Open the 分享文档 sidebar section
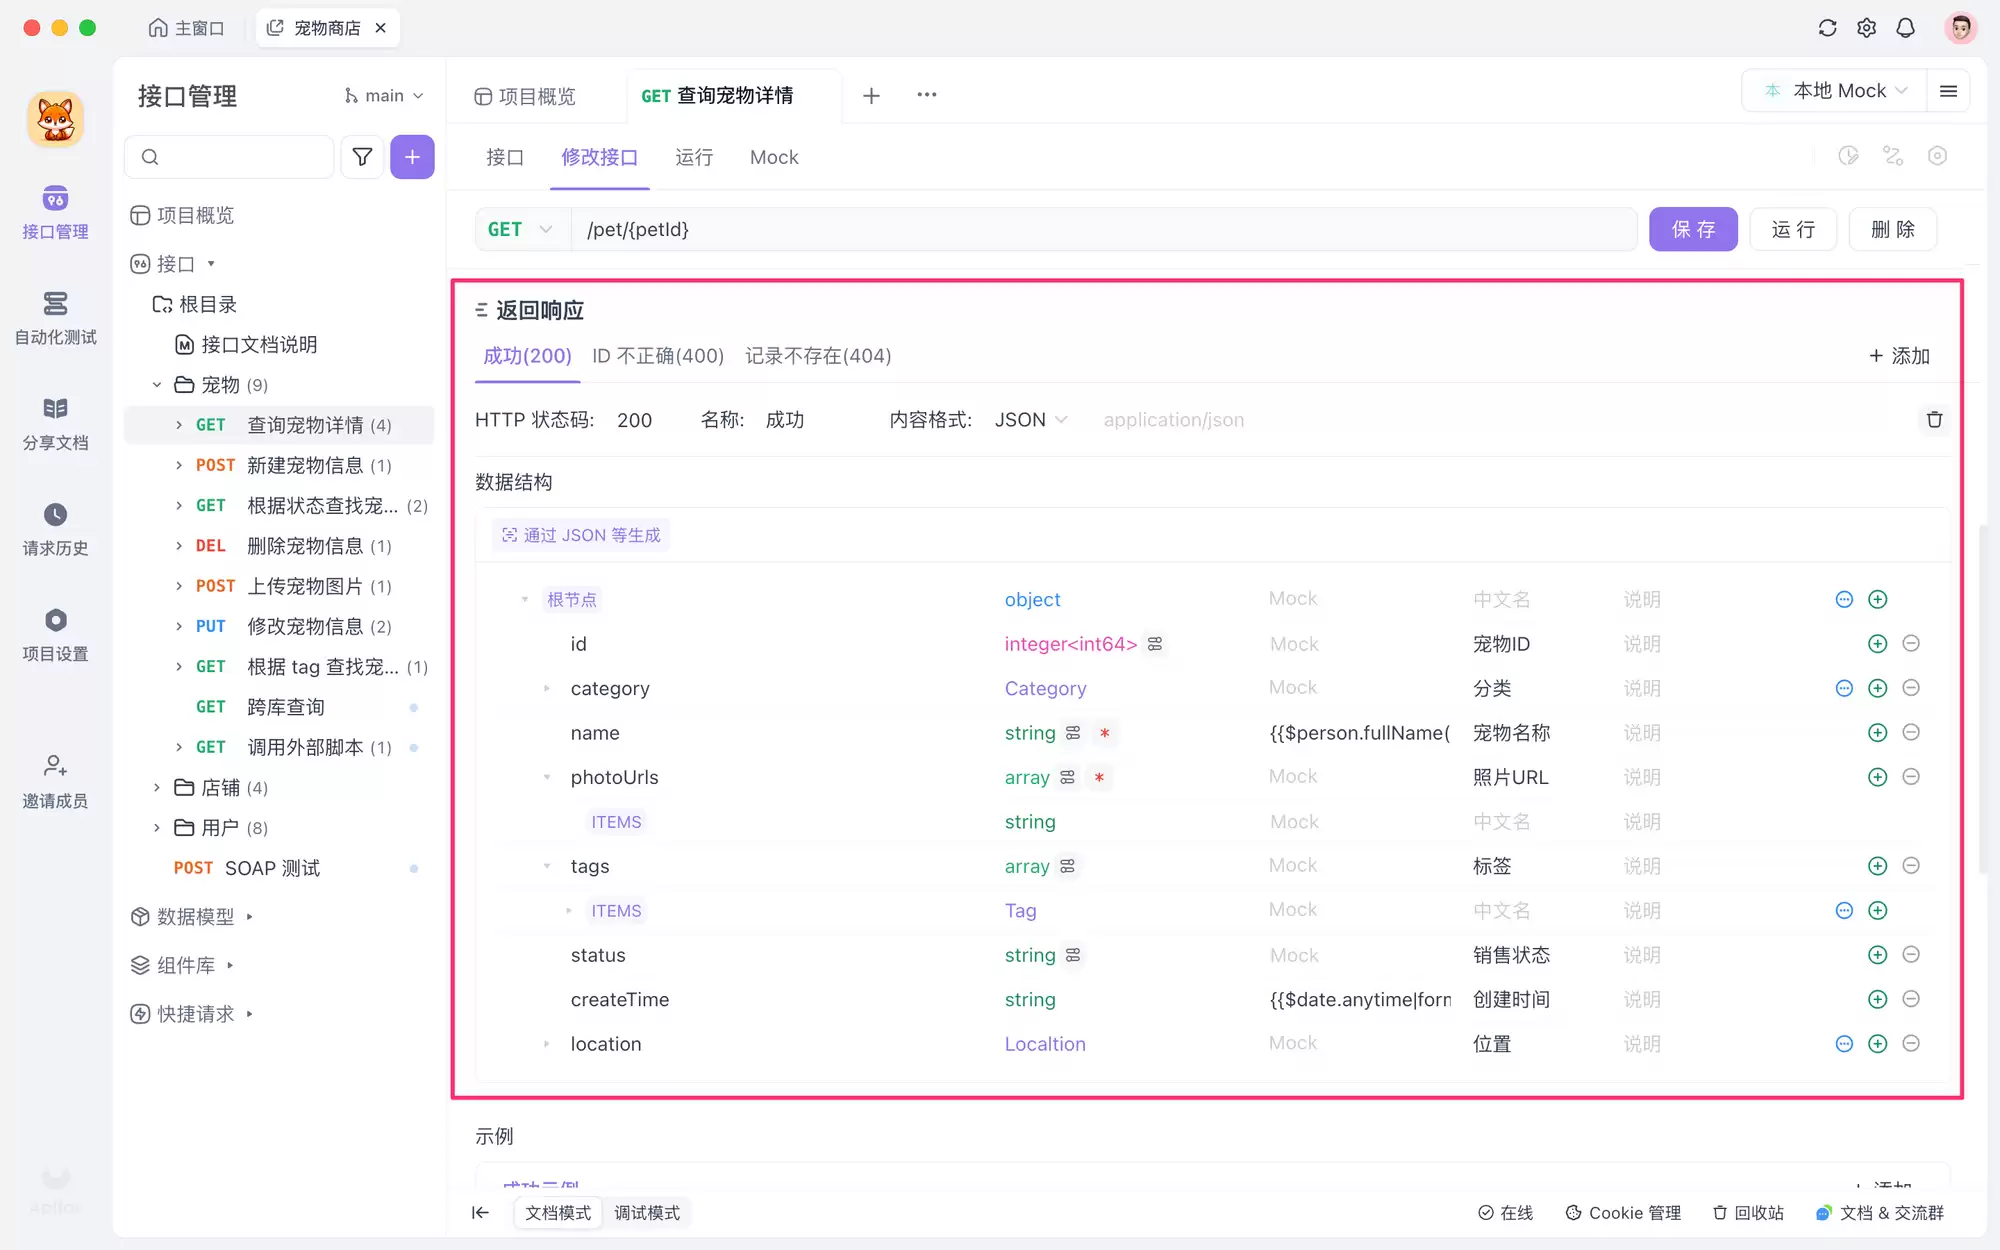 point(55,424)
